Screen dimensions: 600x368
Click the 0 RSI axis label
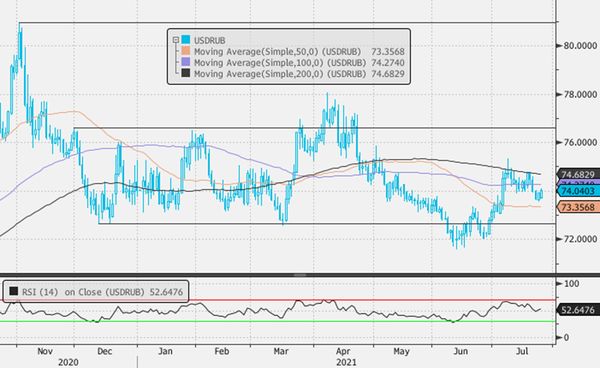tap(567, 337)
